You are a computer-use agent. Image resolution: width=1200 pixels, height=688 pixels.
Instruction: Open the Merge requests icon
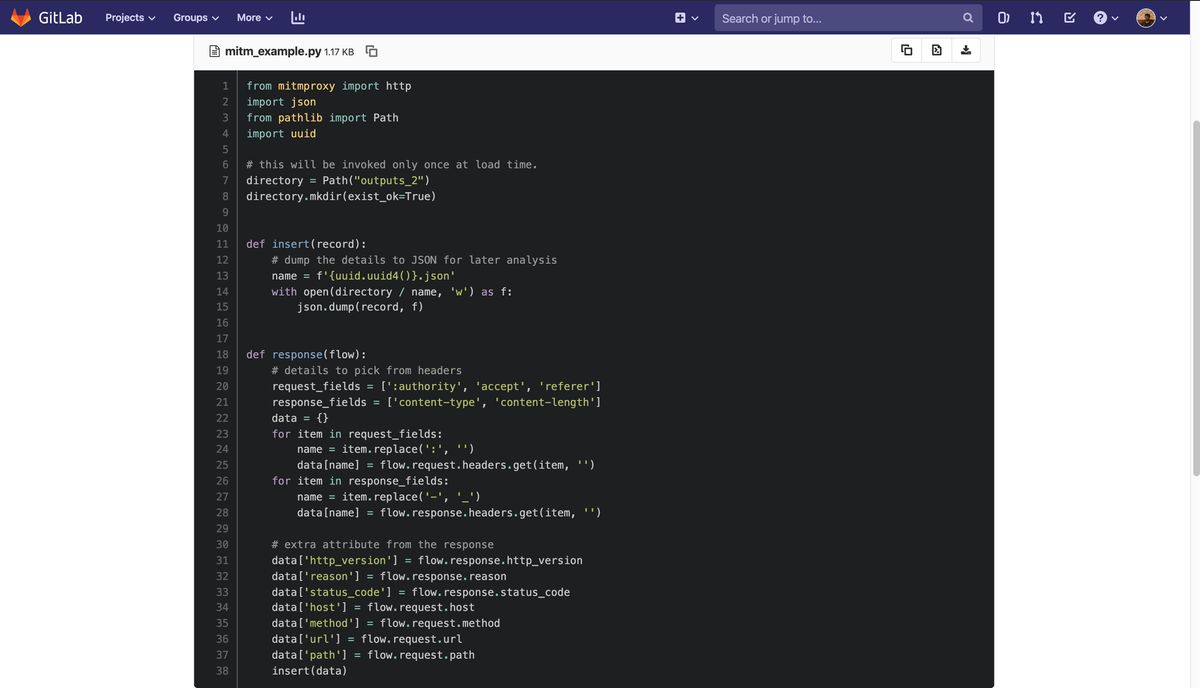pos(1036,17)
